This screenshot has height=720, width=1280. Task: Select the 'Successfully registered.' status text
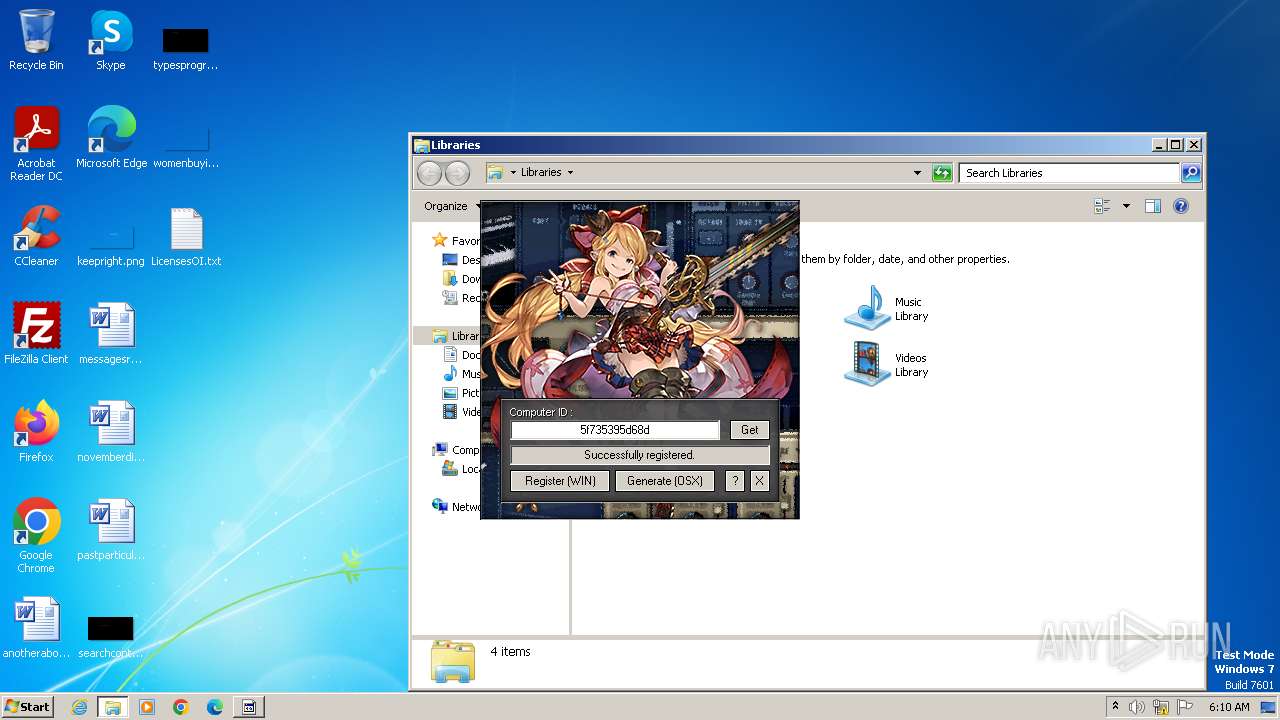coord(639,455)
